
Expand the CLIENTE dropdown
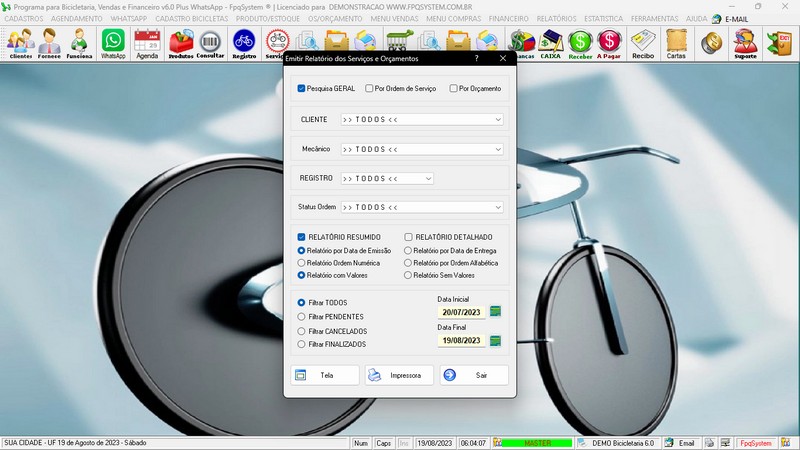(497, 119)
